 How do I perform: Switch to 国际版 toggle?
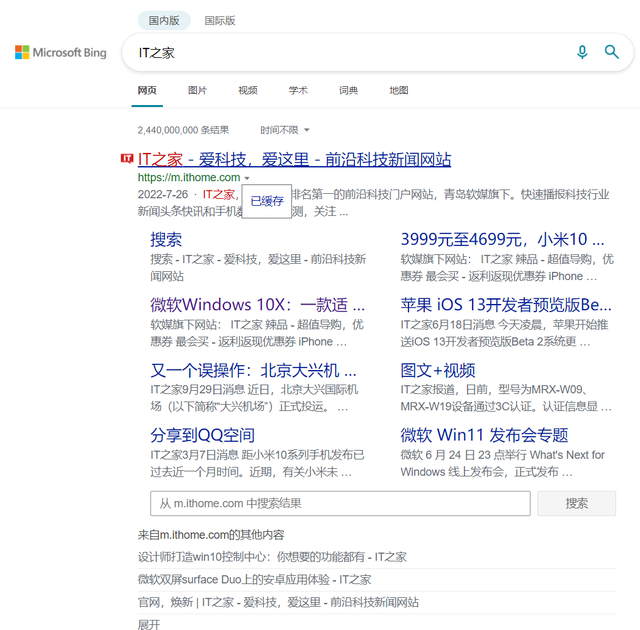click(220, 20)
